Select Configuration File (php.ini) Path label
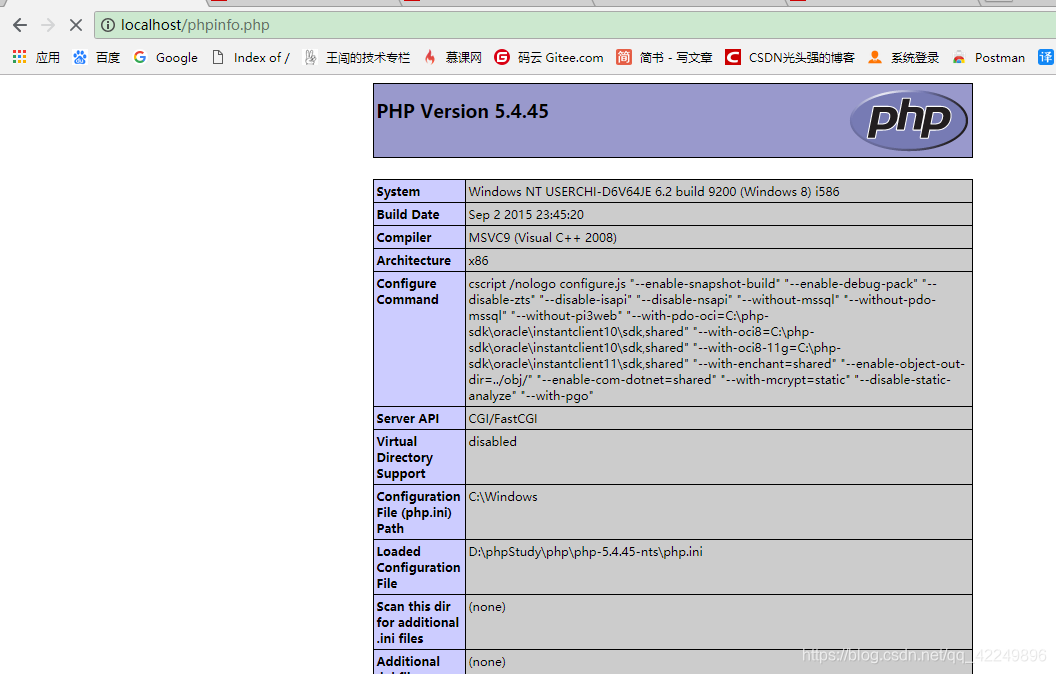Screen dimensions: 1056x674 [418, 512]
